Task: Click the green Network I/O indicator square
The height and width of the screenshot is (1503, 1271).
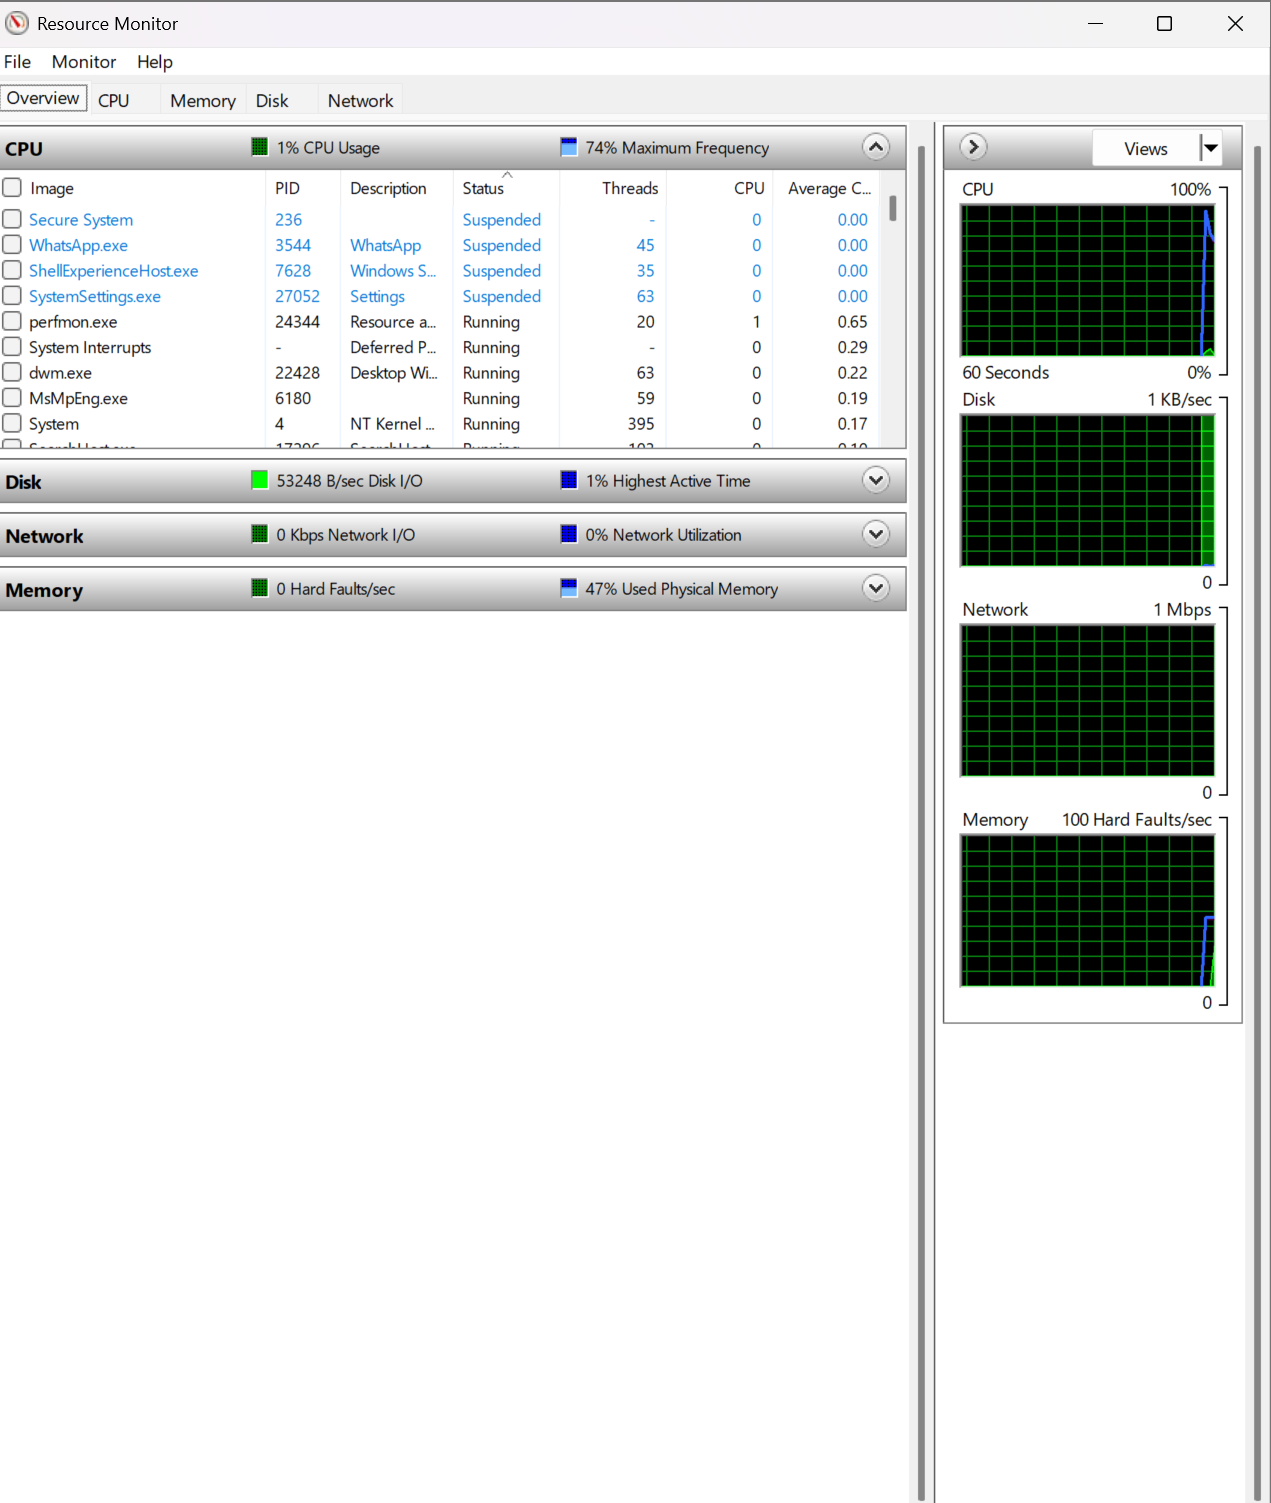Action: pyautogui.click(x=259, y=535)
